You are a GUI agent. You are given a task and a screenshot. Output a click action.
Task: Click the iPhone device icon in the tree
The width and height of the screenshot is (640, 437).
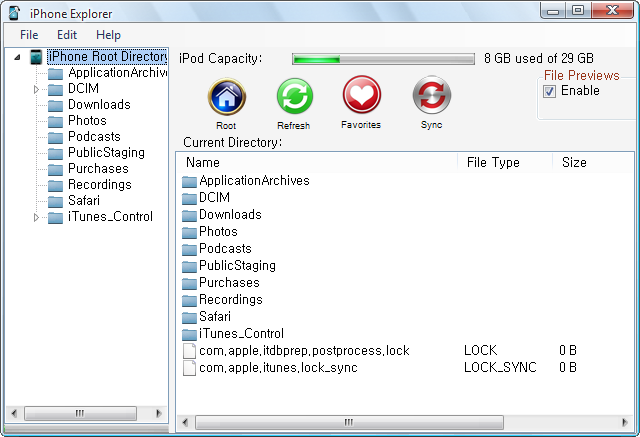36,57
